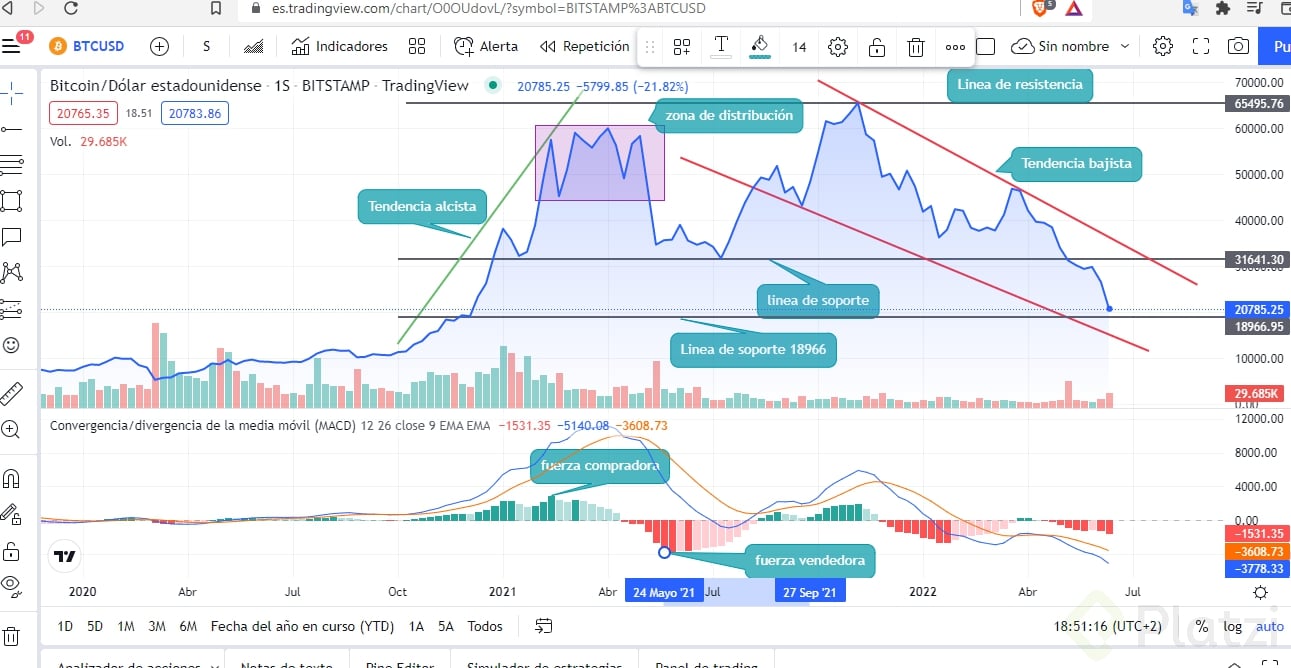
Task: Open the interval selector showing S
Action: click(206, 46)
